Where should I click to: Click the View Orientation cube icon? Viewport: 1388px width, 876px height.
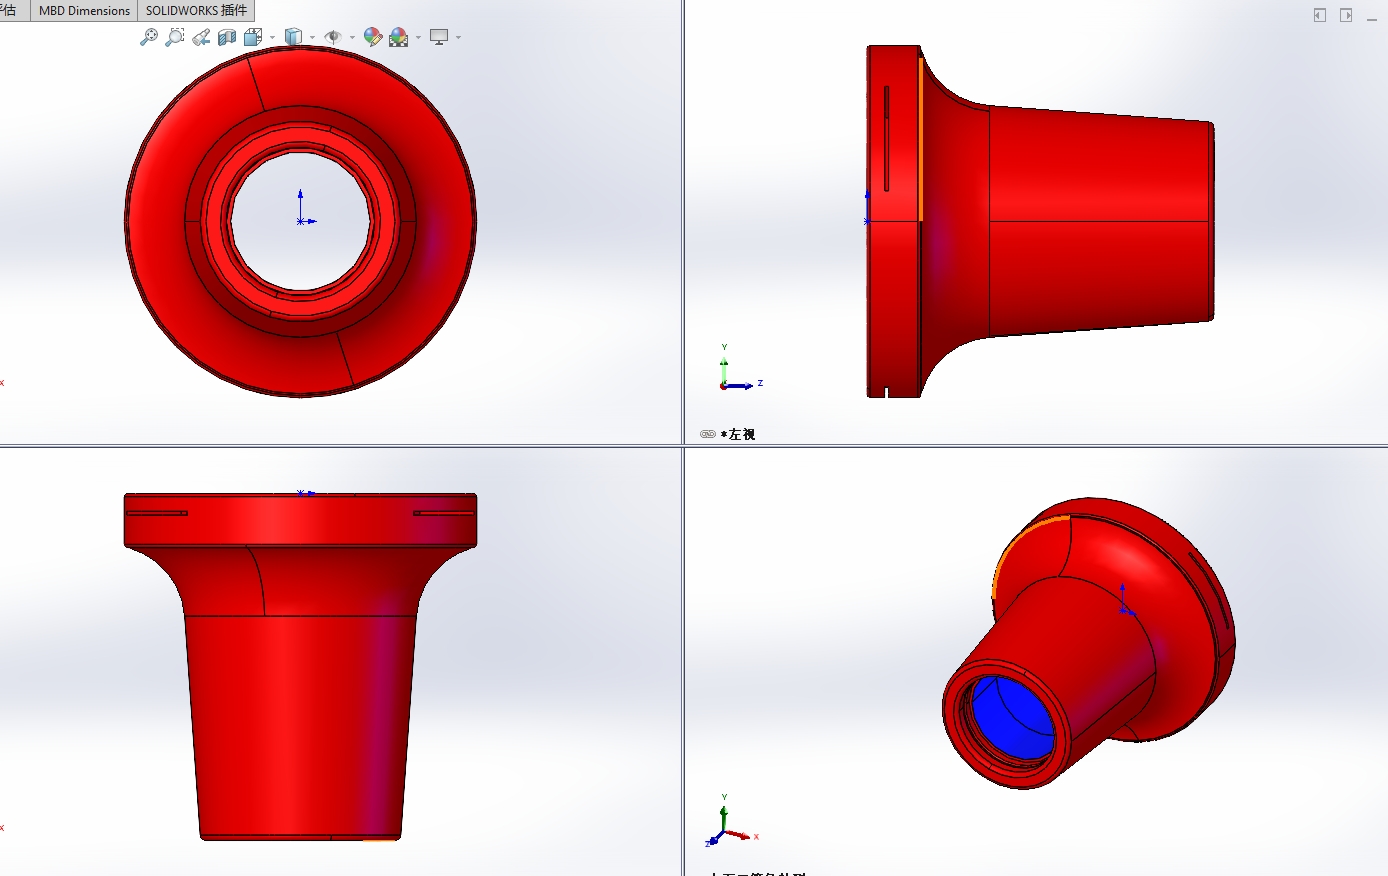[x=253, y=37]
